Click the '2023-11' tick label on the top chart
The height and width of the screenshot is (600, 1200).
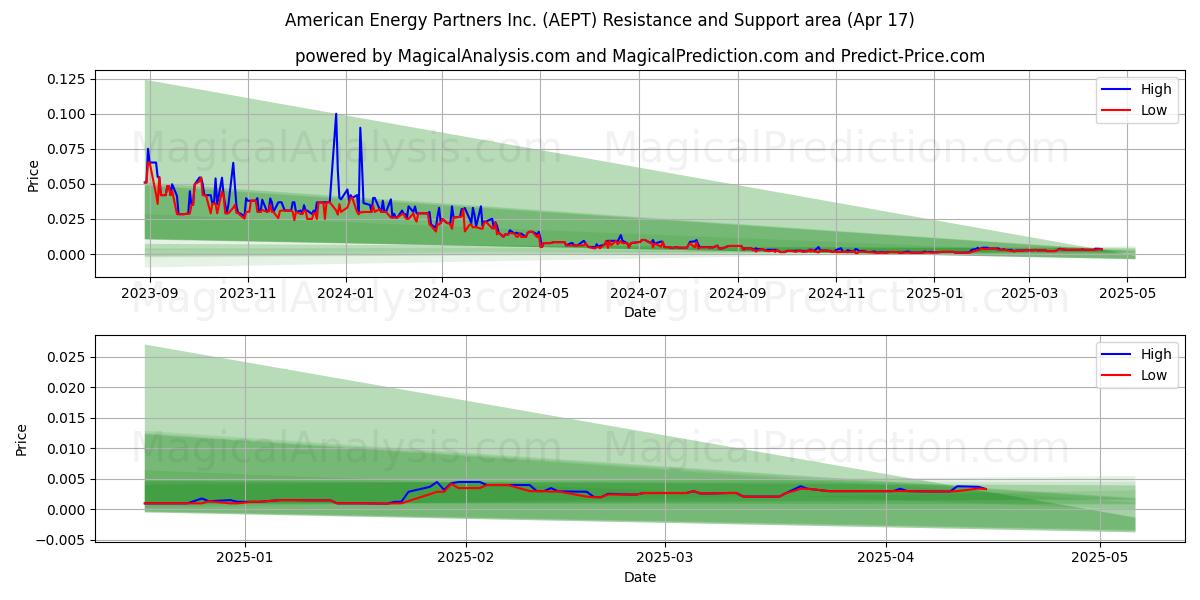(x=248, y=293)
